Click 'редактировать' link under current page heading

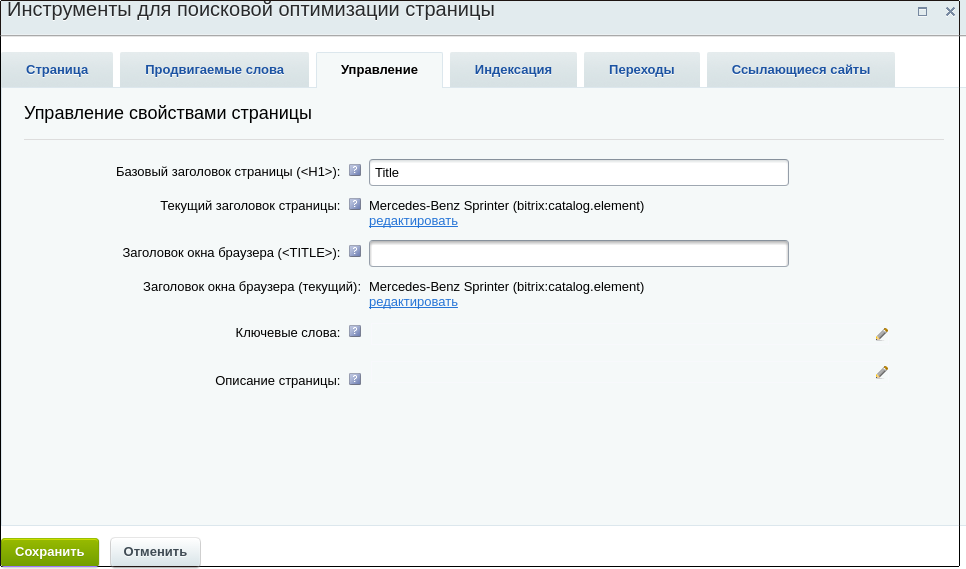point(413,221)
